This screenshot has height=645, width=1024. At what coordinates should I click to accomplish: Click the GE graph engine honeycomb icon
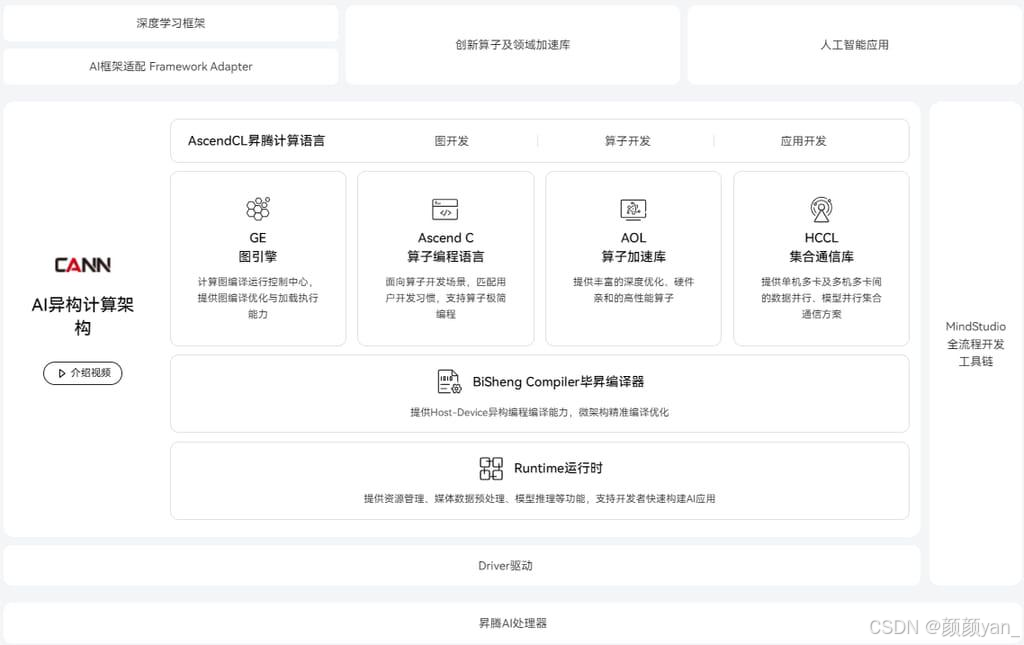coord(258,208)
